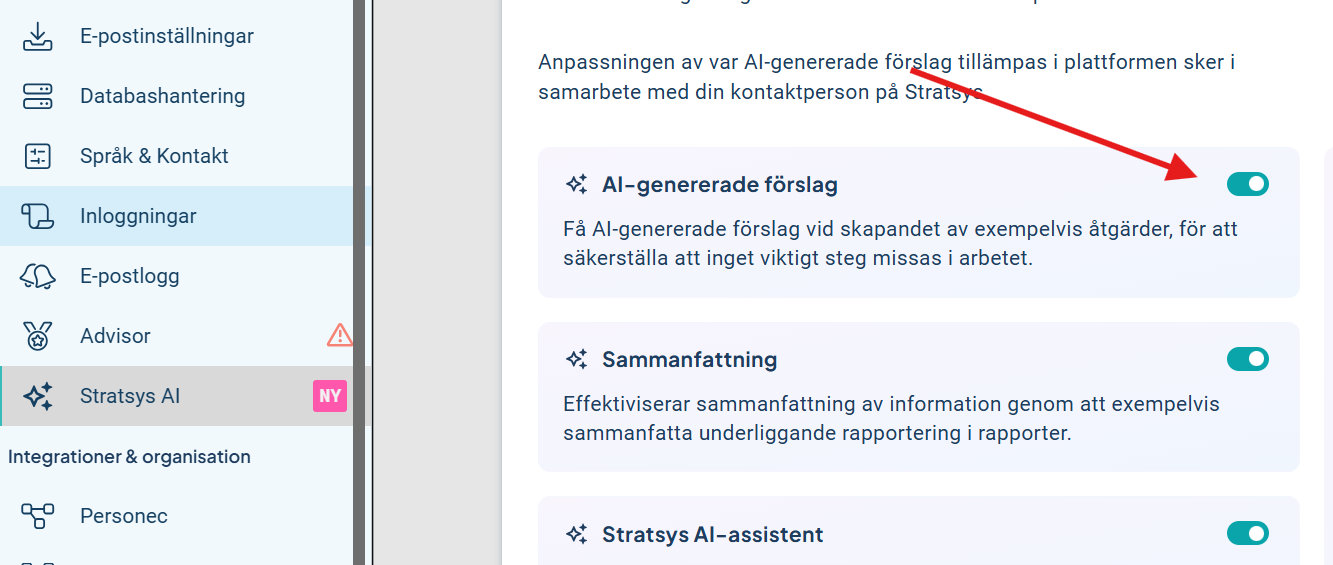Click the NY badge beside Stratsys AI

[x=330, y=396]
